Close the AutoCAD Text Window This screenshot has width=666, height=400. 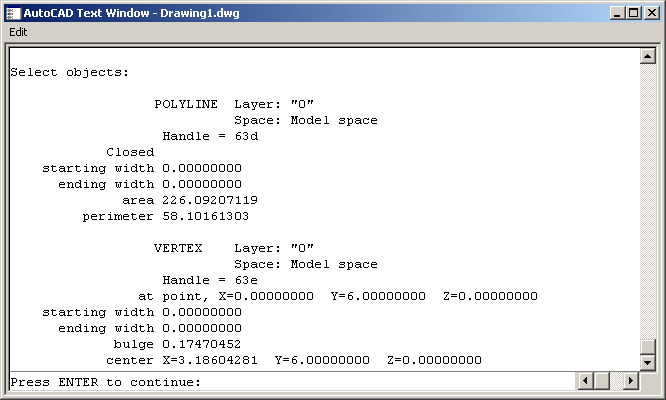click(649, 13)
